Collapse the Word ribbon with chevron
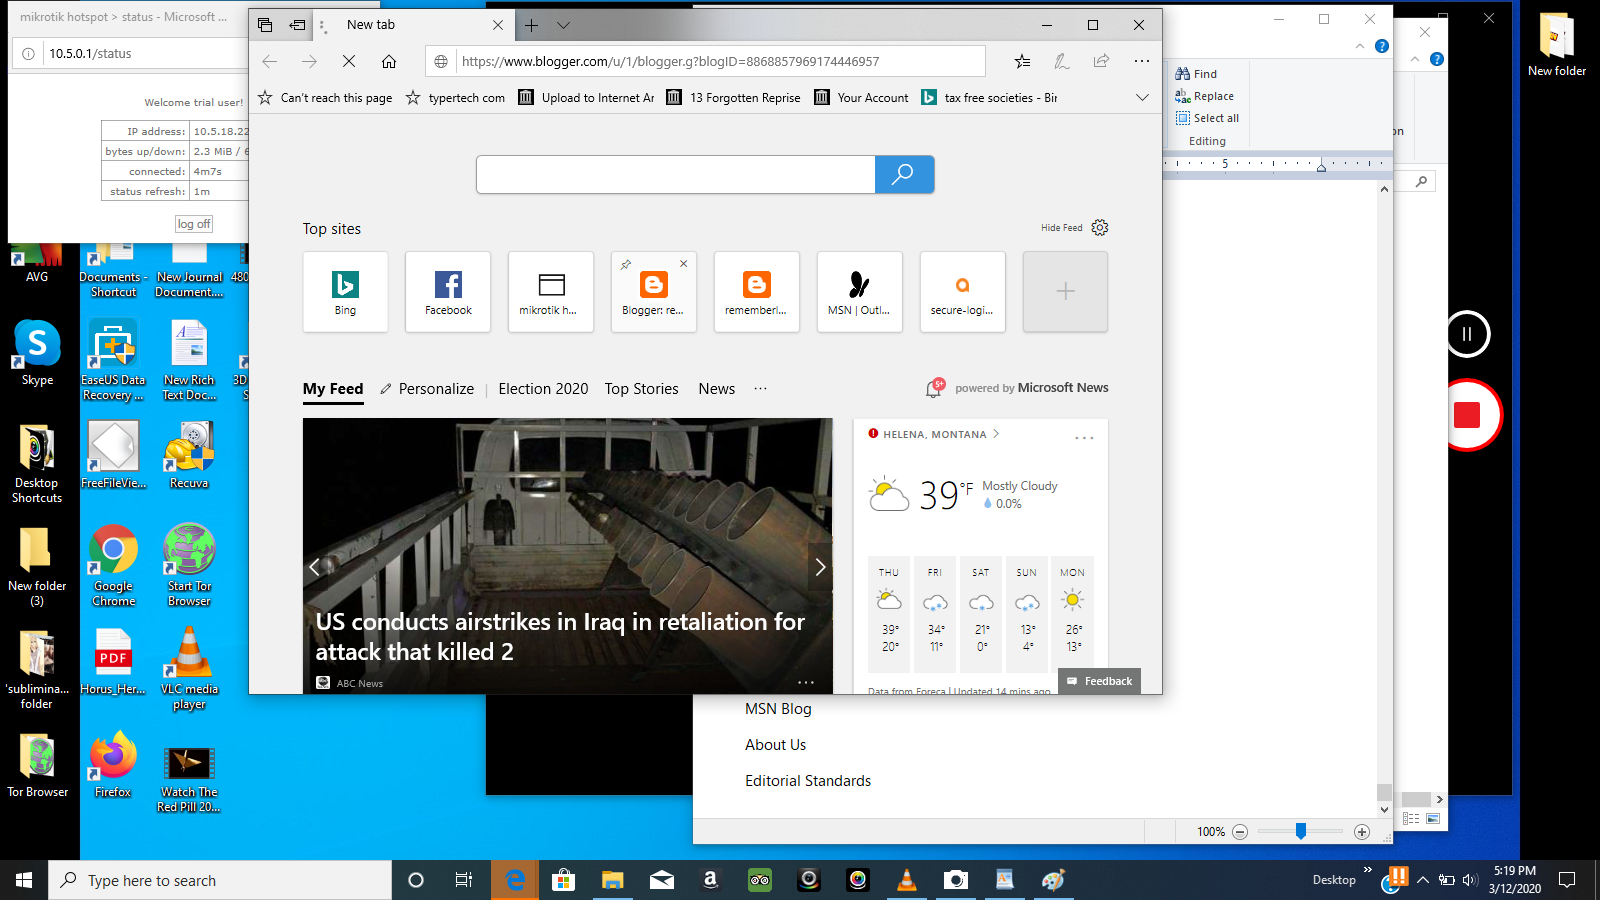Viewport: 1600px width, 900px height. 1360,46
